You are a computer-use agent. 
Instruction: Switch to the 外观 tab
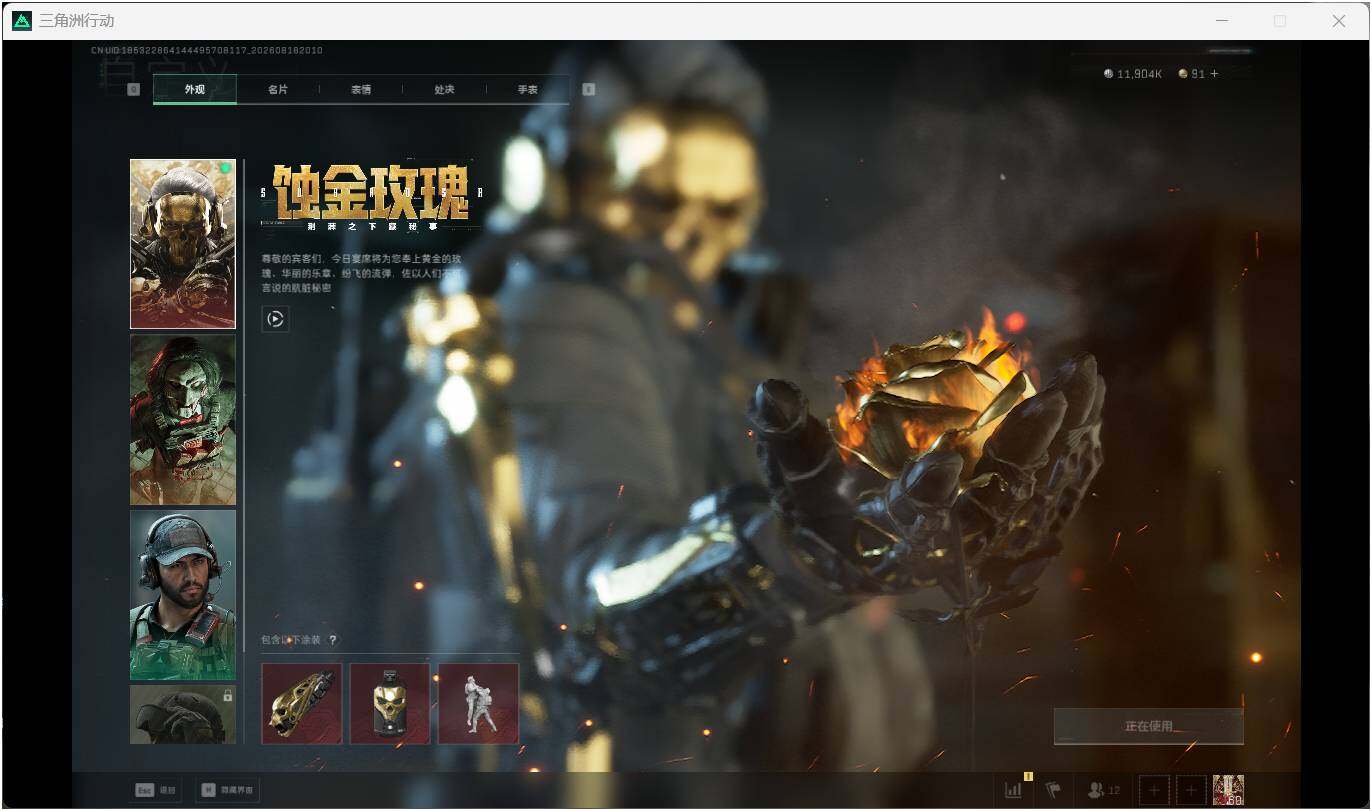pyautogui.click(x=195, y=89)
